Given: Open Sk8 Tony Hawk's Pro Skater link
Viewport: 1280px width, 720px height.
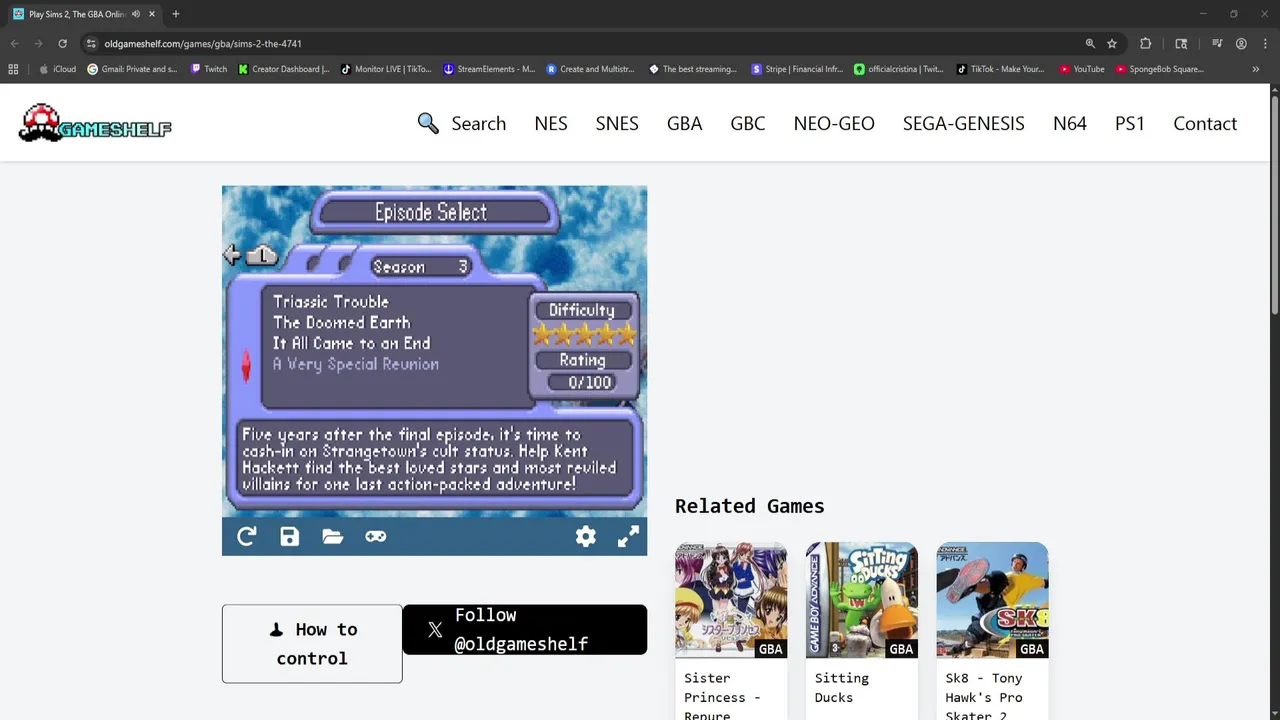Looking at the screenshot, I should [984, 695].
